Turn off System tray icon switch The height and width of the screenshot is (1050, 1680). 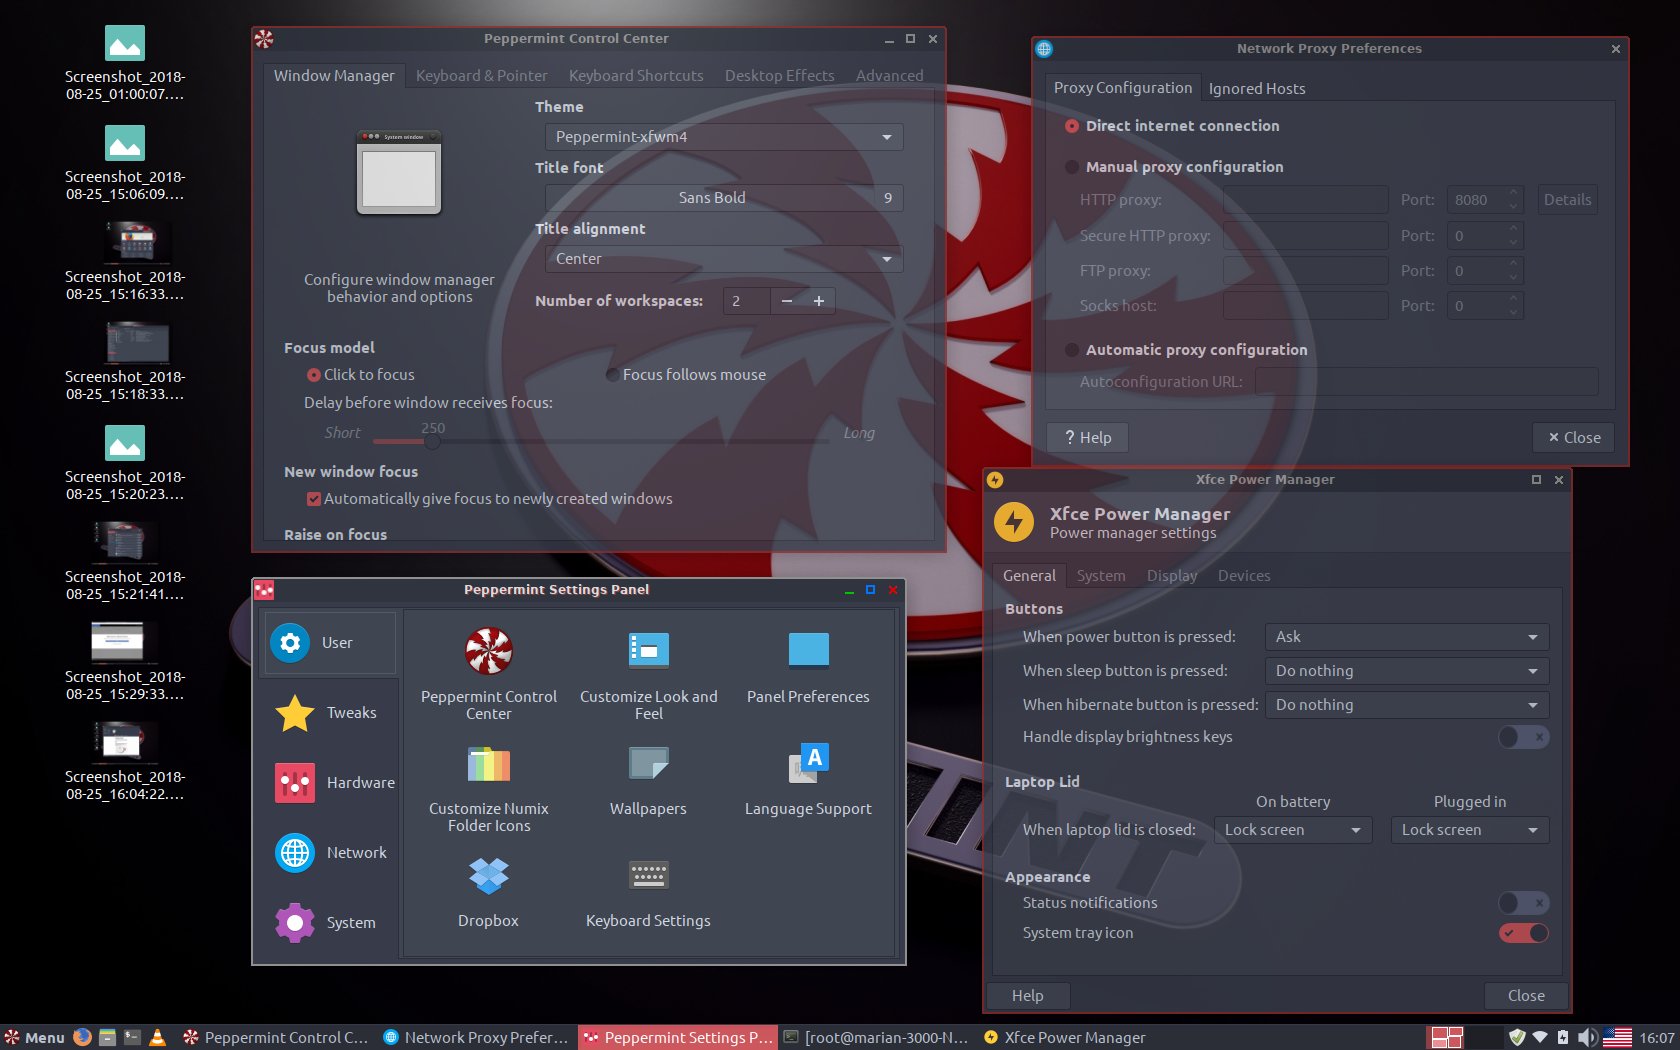[1523, 933]
